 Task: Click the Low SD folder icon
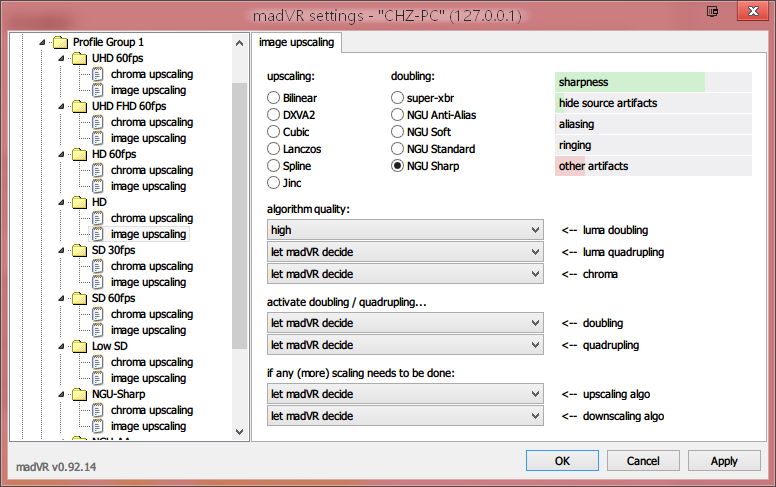(79, 346)
